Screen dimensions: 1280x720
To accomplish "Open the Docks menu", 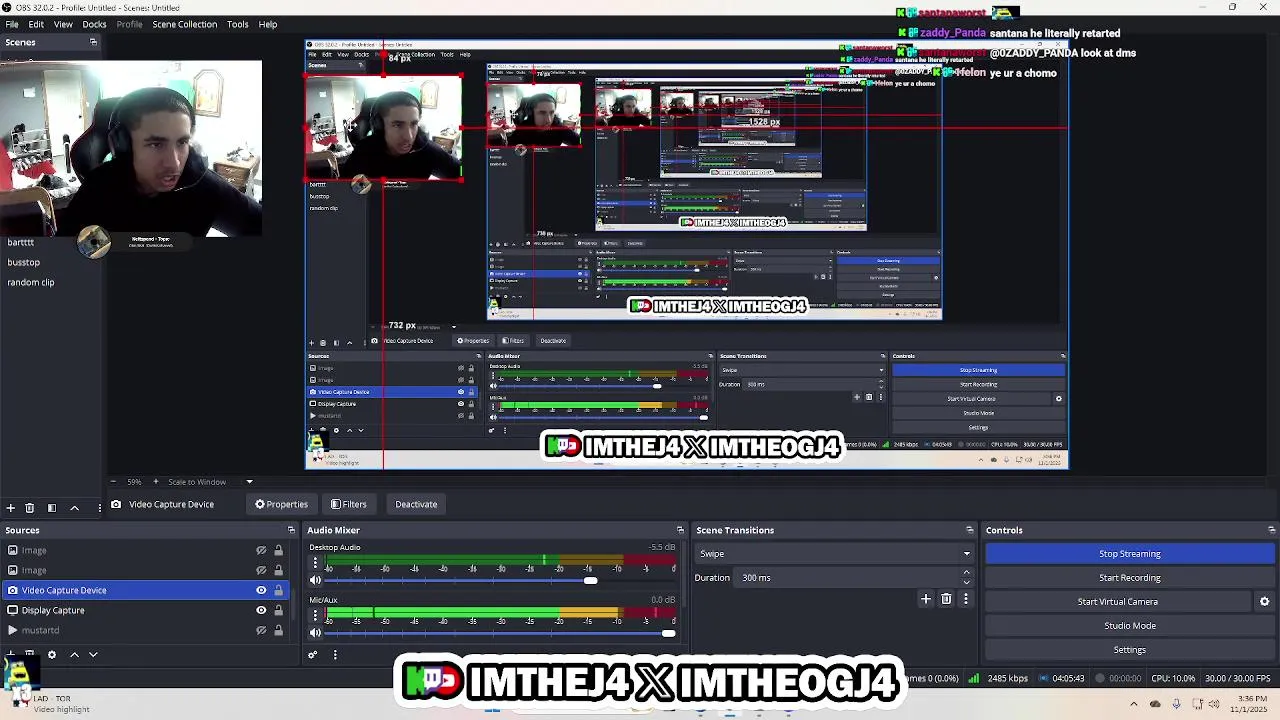I will point(94,24).
